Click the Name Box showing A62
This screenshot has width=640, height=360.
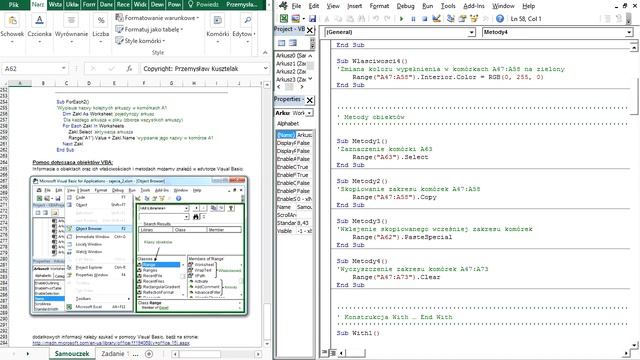31,69
